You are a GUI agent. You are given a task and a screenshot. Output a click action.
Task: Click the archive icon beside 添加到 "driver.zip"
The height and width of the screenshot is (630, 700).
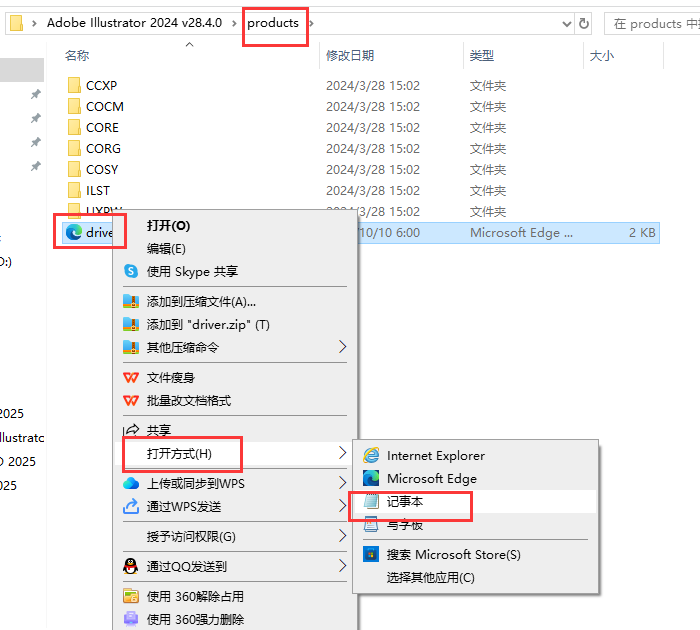click(131, 324)
